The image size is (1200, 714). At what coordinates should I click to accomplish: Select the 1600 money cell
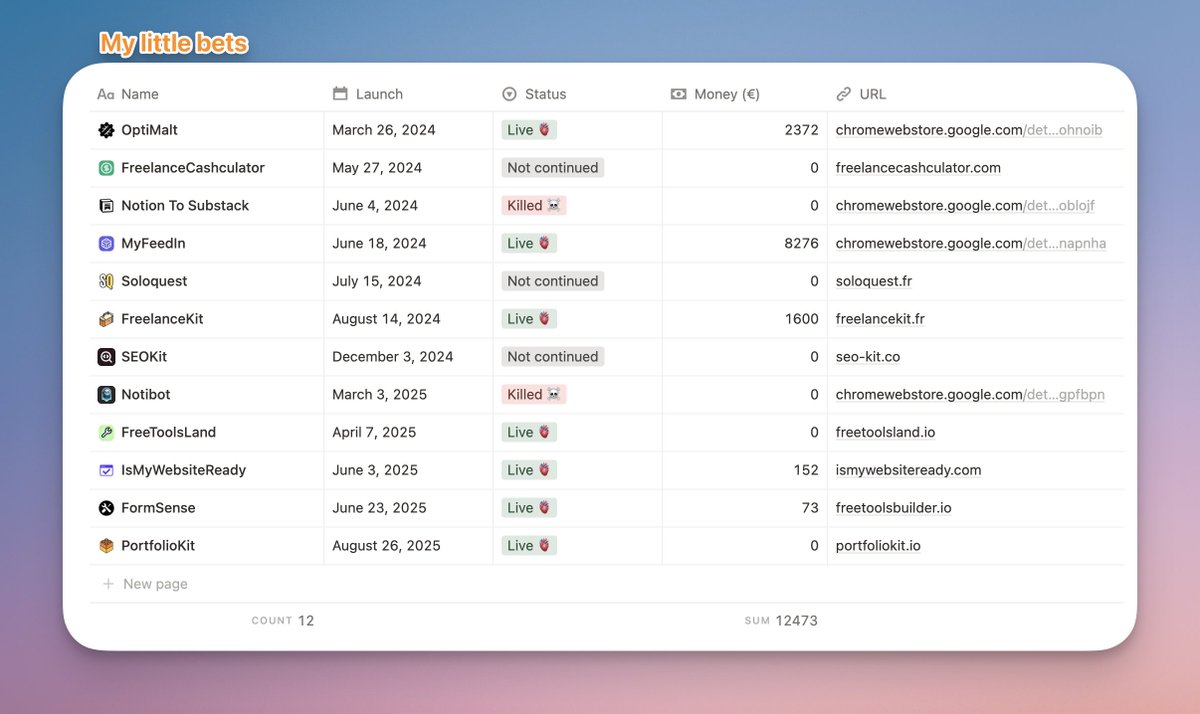pos(745,319)
